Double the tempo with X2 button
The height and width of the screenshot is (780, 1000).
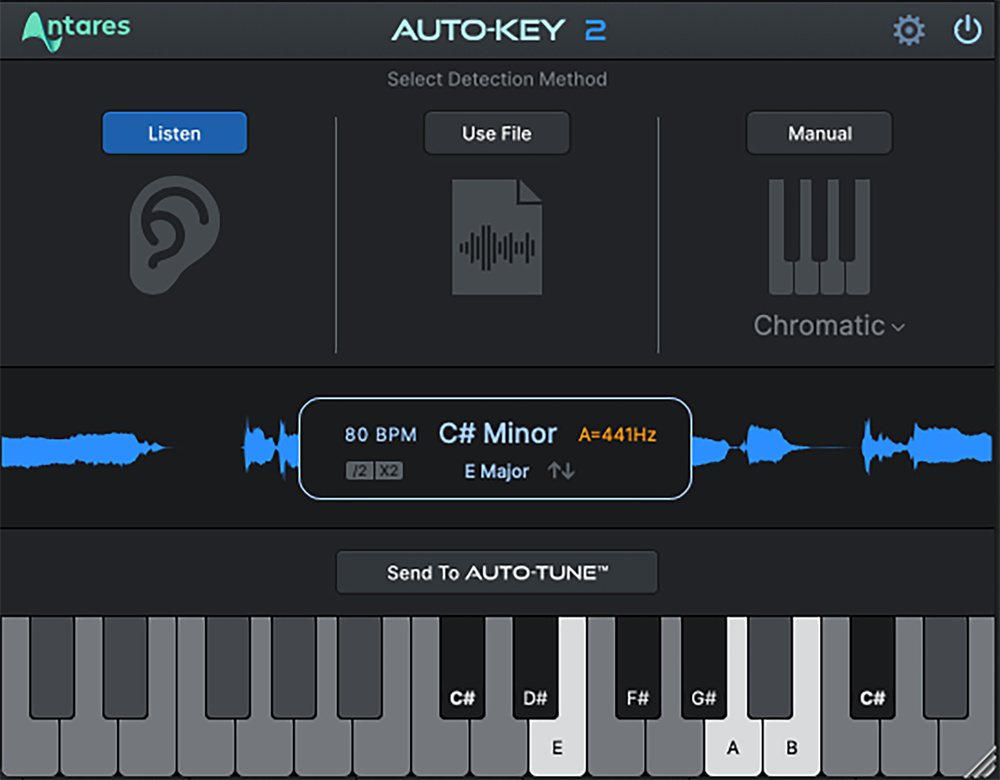tap(389, 471)
